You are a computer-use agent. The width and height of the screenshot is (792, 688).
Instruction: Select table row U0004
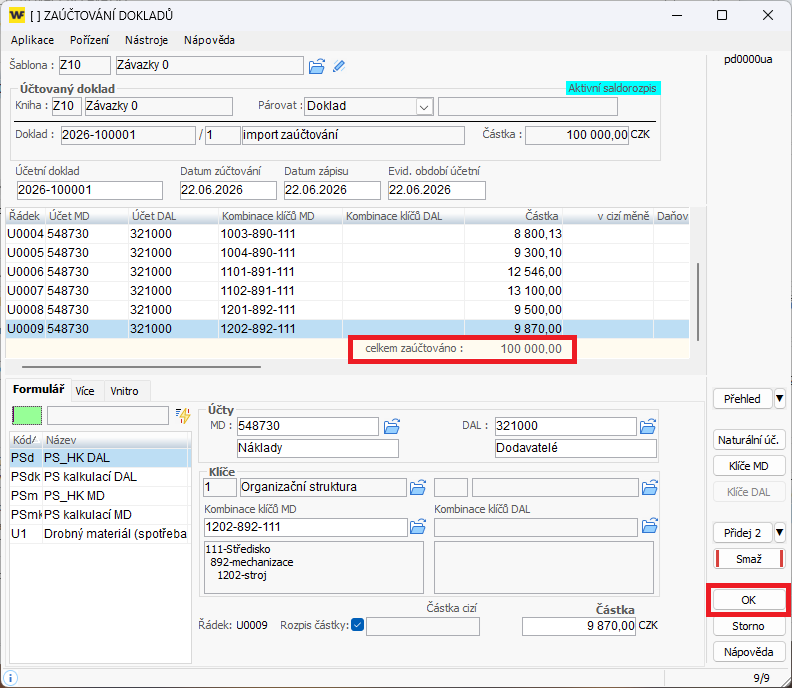click(x=348, y=234)
